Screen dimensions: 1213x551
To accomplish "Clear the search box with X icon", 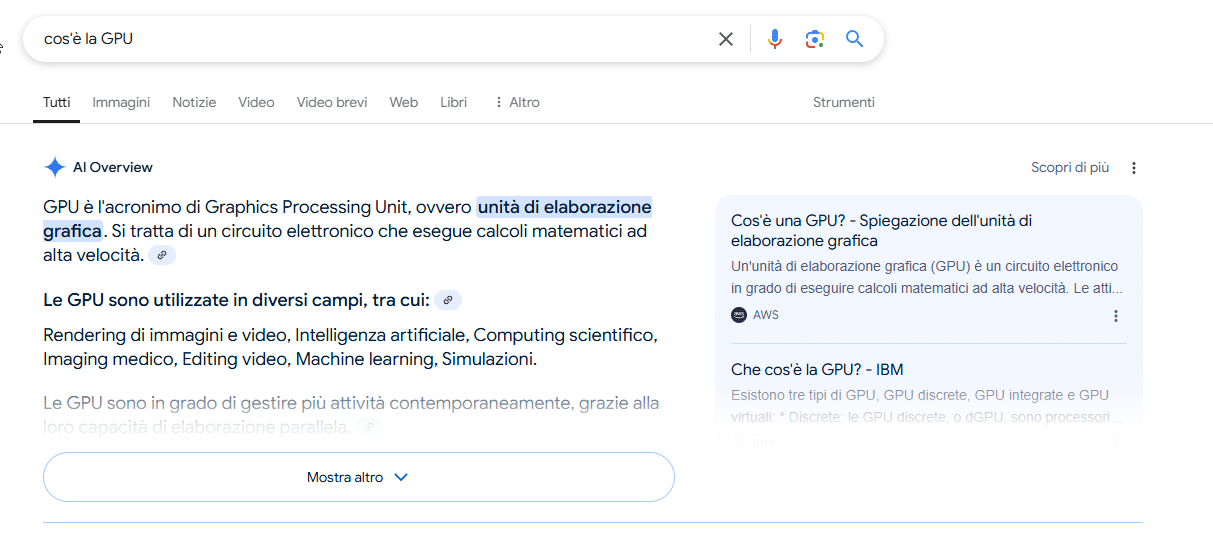I will click(726, 39).
